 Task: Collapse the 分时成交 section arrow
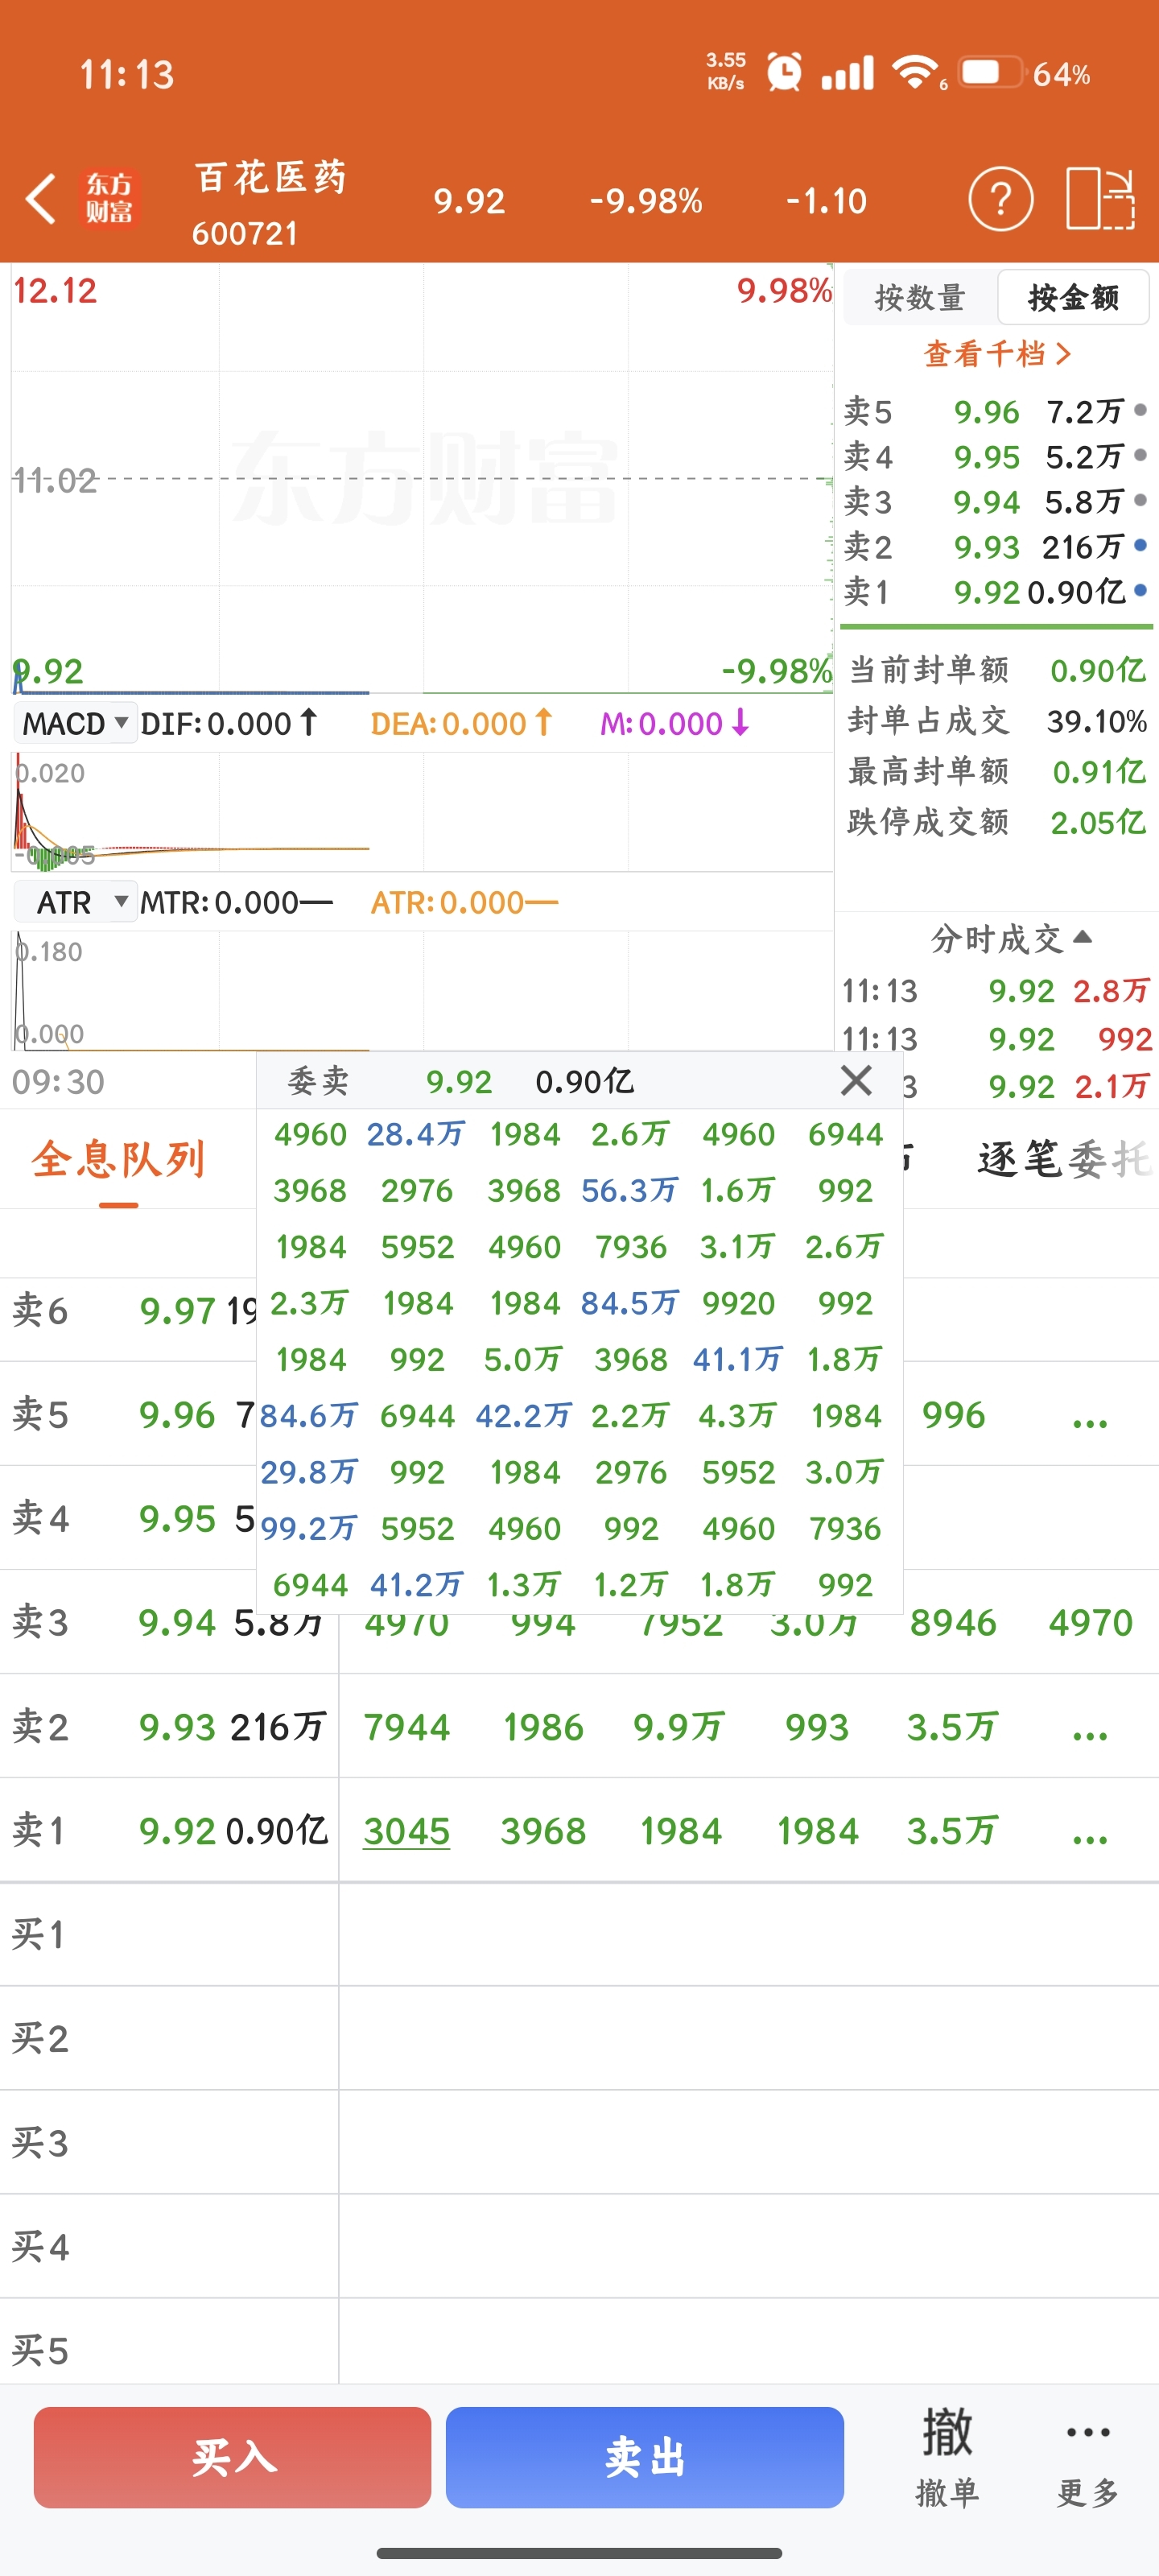click(1082, 937)
